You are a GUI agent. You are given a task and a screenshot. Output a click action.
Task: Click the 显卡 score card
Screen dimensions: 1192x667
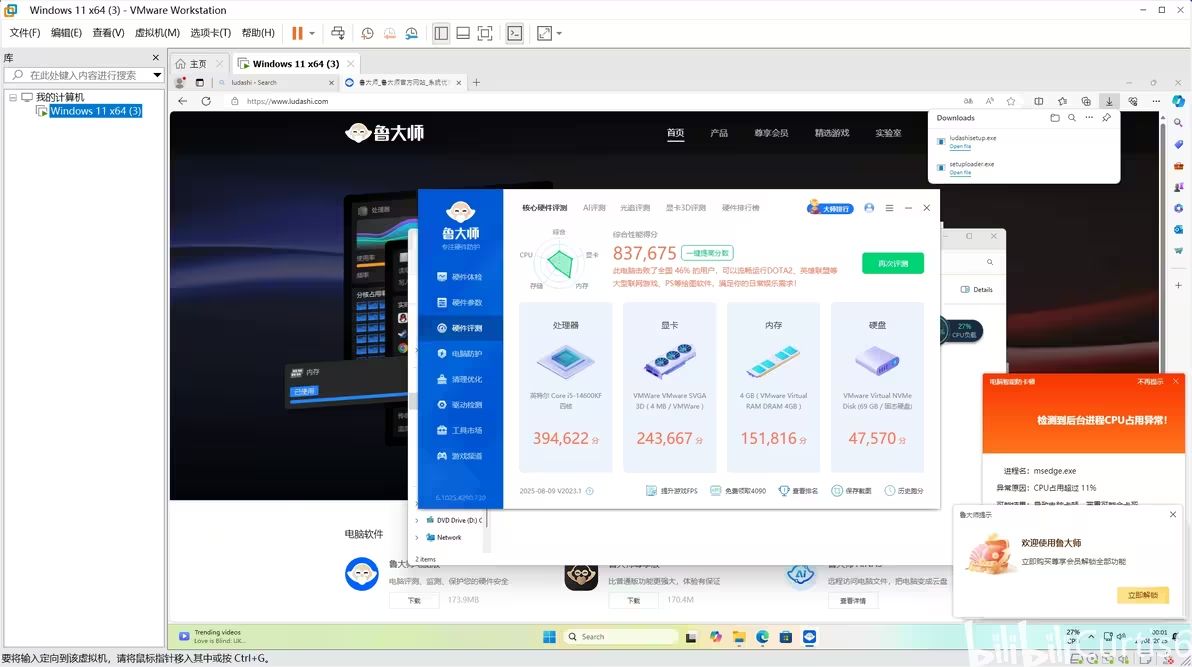[x=670, y=387]
